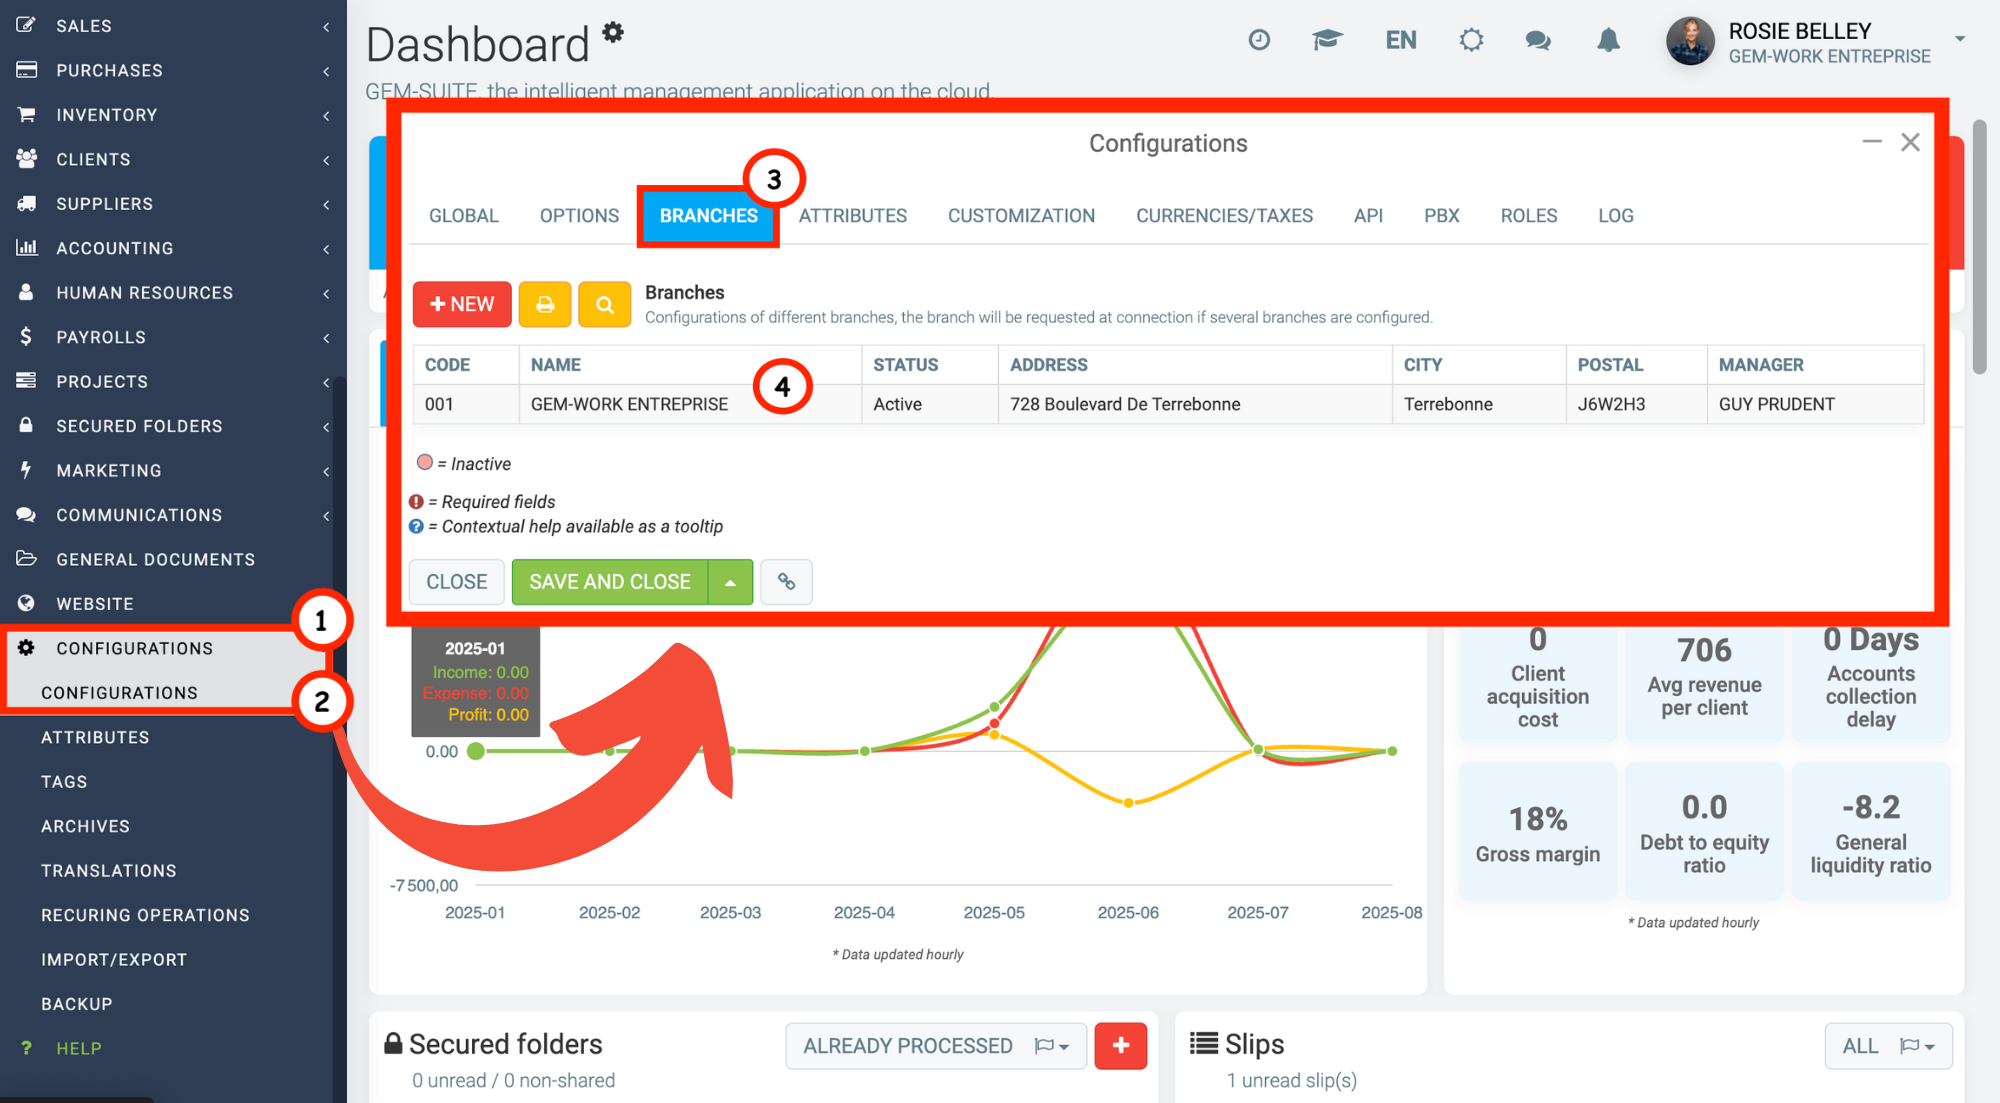Open the Roles tab
The height and width of the screenshot is (1103, 2000).
pyautogui.click(x=1528, y=215)
